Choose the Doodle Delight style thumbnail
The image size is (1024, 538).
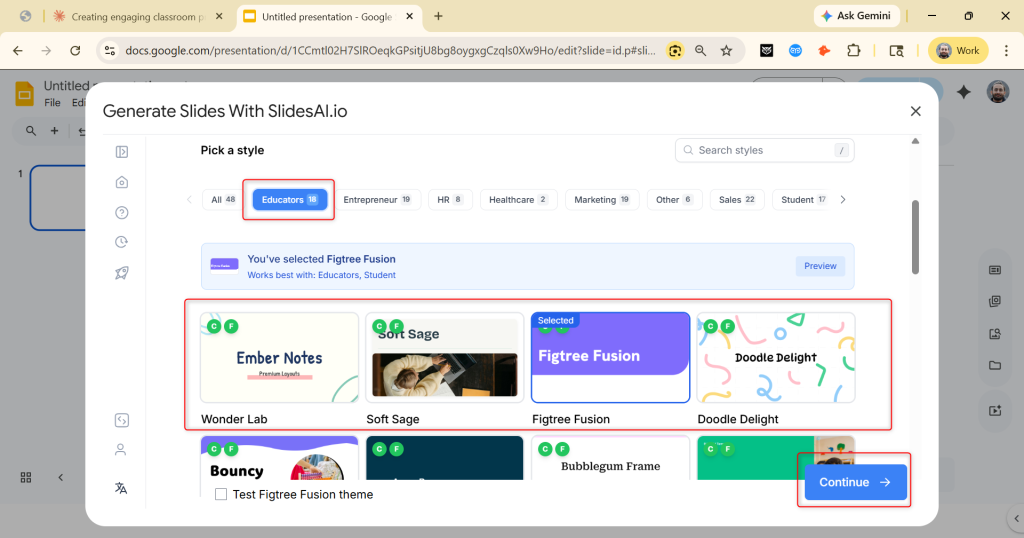776,358
